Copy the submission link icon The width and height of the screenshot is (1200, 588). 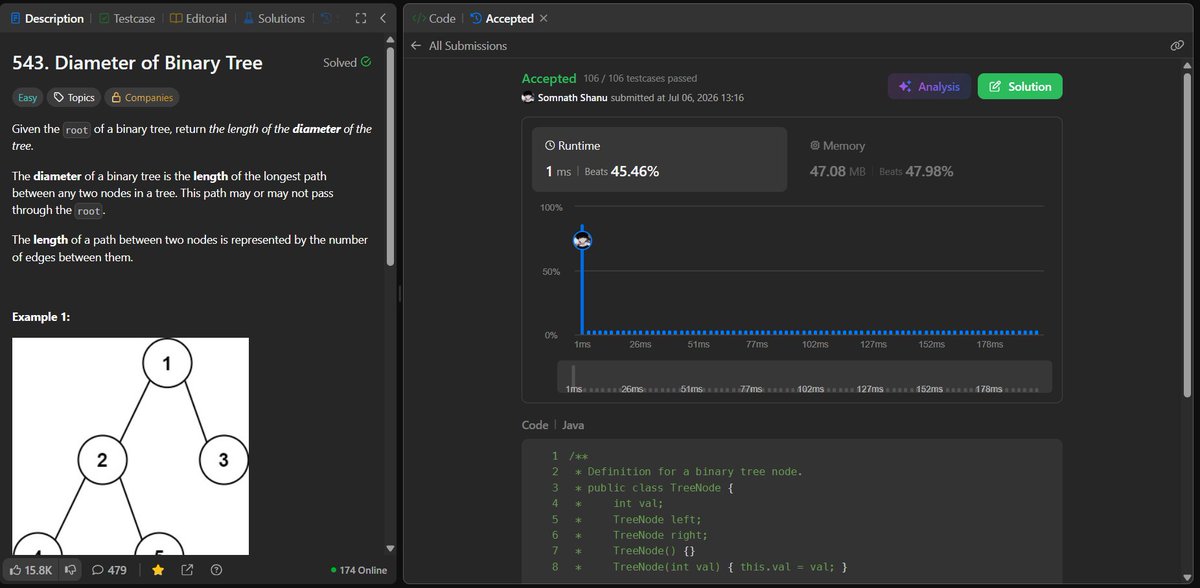click(x=1177, y=46)
